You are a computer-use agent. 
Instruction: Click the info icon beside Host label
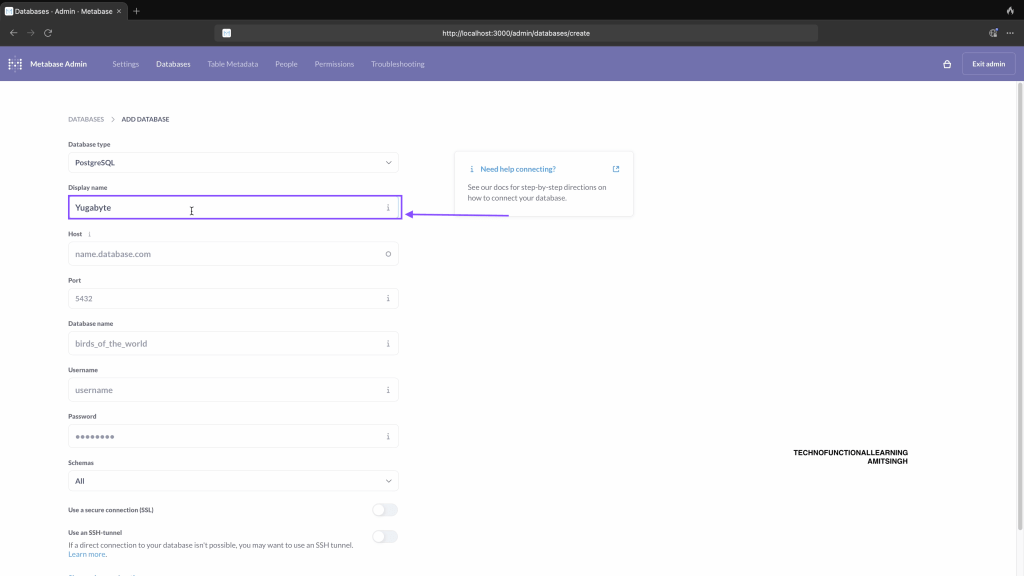[x=90, y=234]
